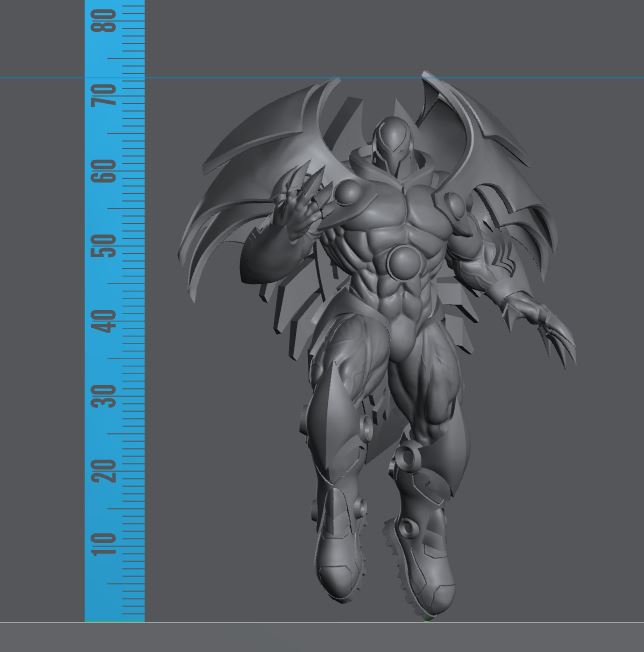The height and width of the screenshot is (652, 644).
Task: Click the 80 mark on the ruler
Action: 104,20
